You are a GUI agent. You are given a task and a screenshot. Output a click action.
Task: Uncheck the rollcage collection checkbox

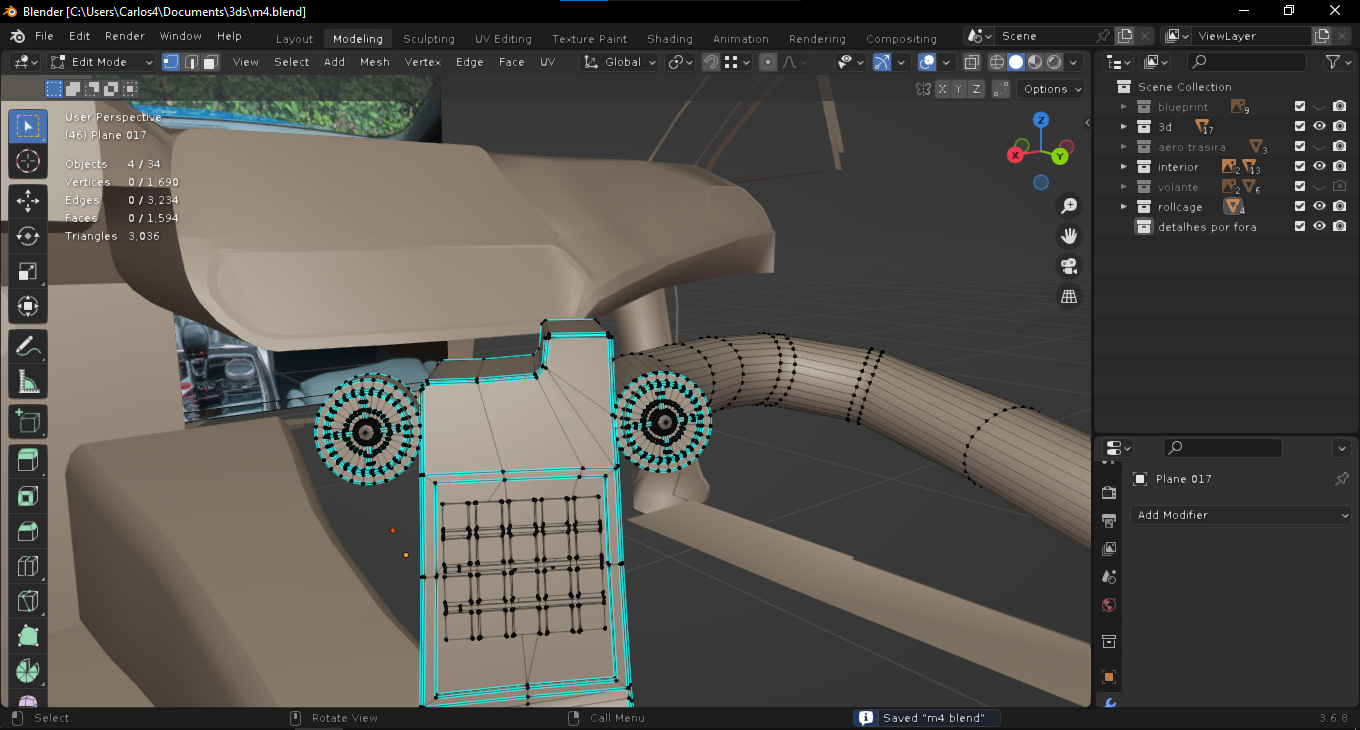click(x=1300, y=207)
